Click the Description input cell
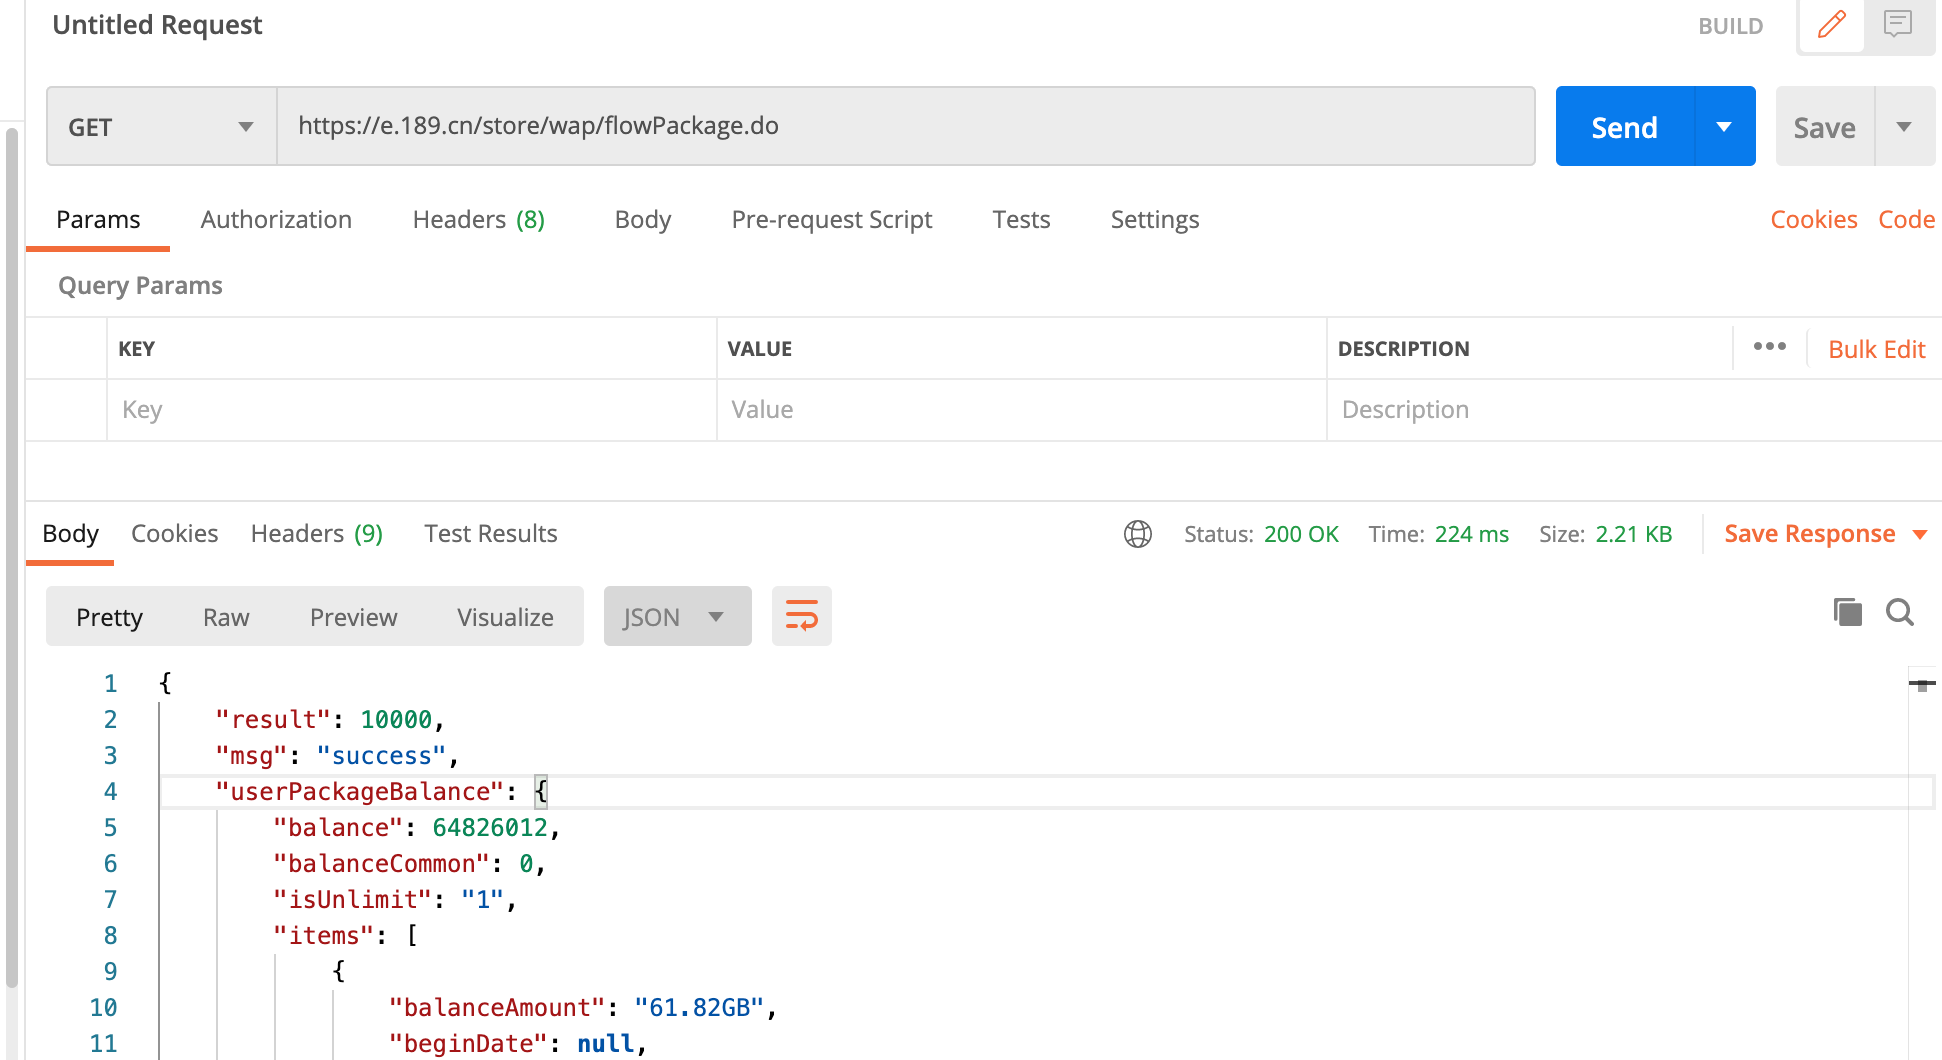1942x1060 pixels. [x=1634, y=410]
